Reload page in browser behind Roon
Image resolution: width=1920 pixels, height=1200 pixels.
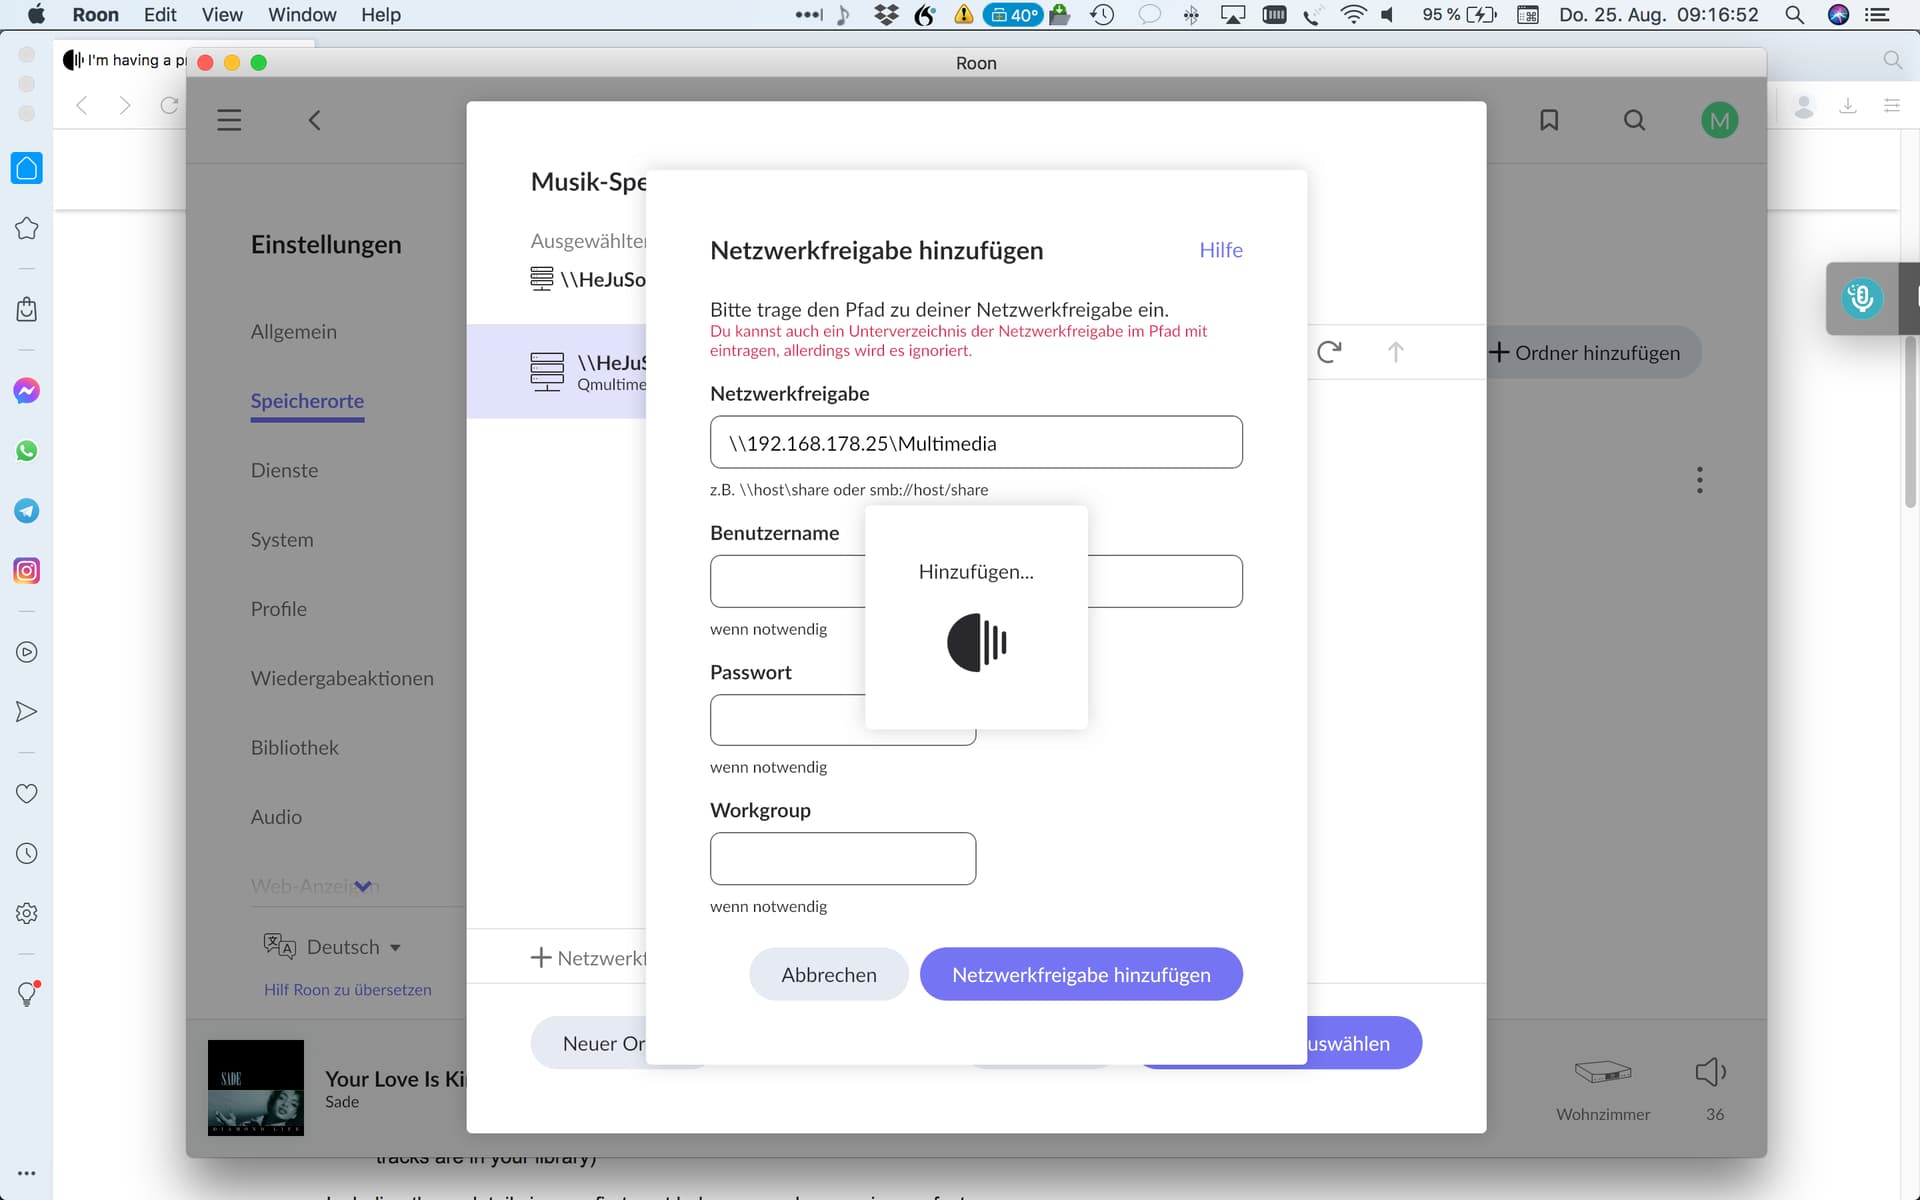click(x=169, y=105)
